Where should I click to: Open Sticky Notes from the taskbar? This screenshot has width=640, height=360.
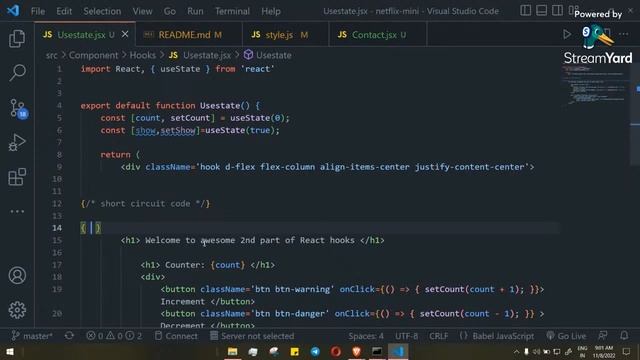coord(294,351)
